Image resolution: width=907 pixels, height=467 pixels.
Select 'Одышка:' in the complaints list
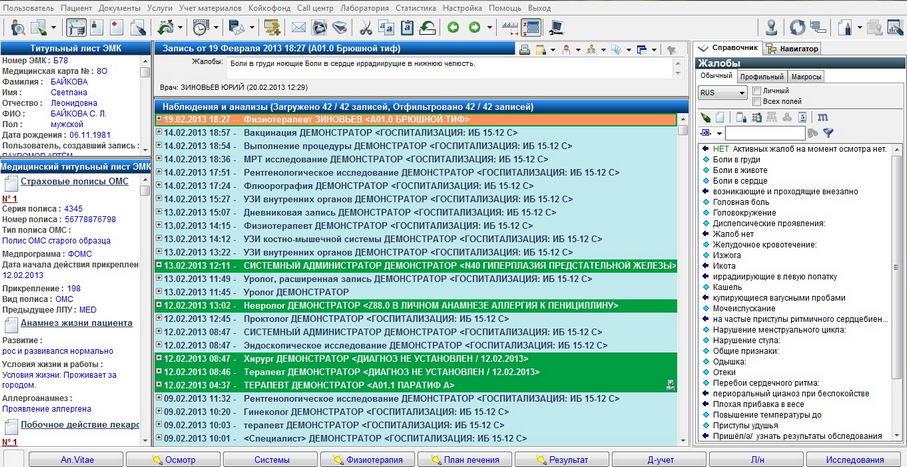(729, 362)
